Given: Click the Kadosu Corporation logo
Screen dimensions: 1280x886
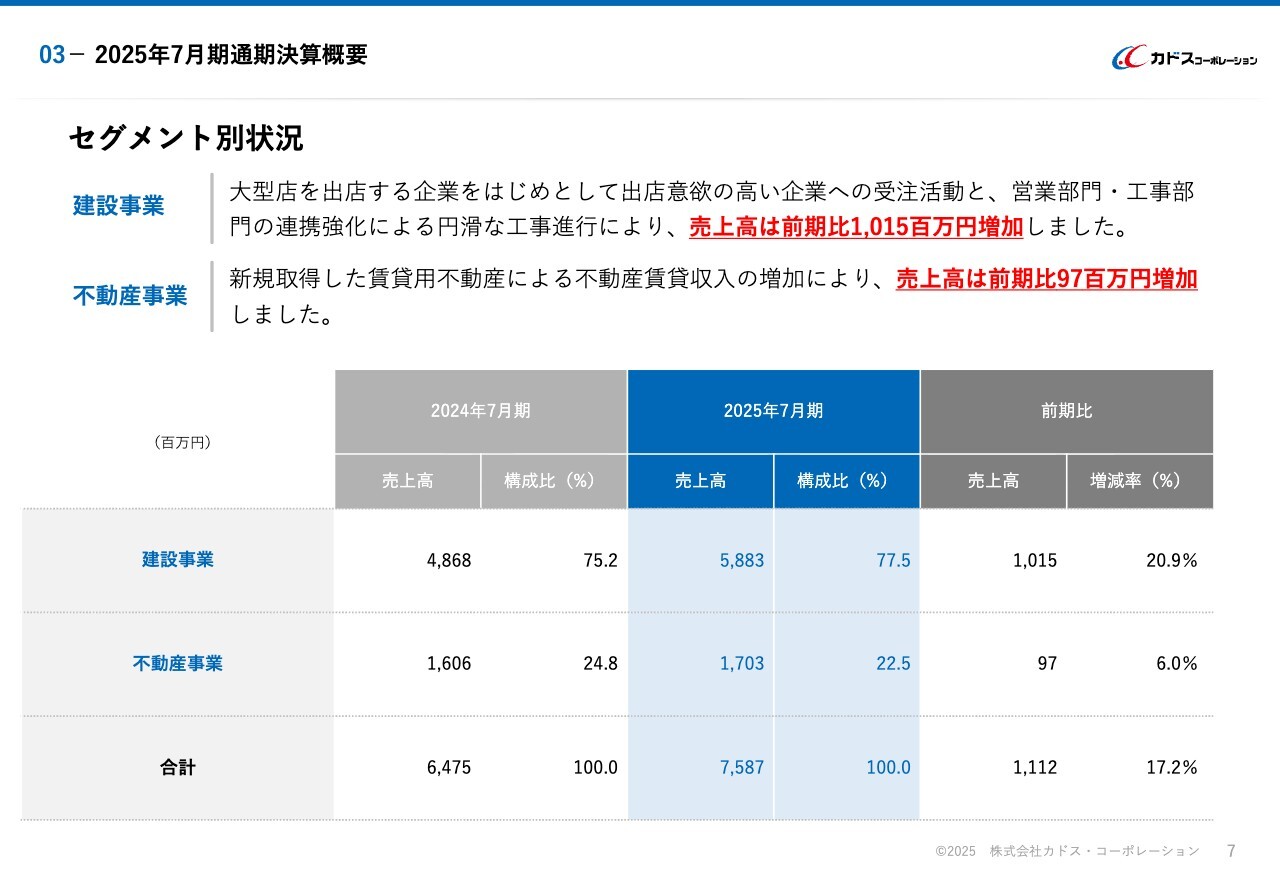Looking at the screenshot, I should (x=1185, y=58).
